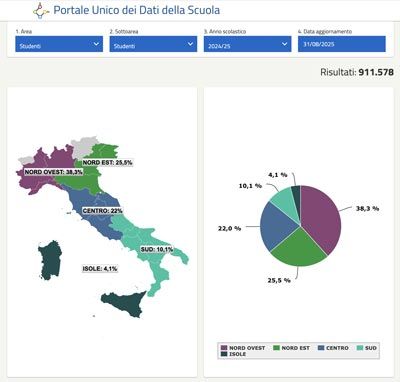
Task: Toggle SUD legend color swatch
Action: 360,348
